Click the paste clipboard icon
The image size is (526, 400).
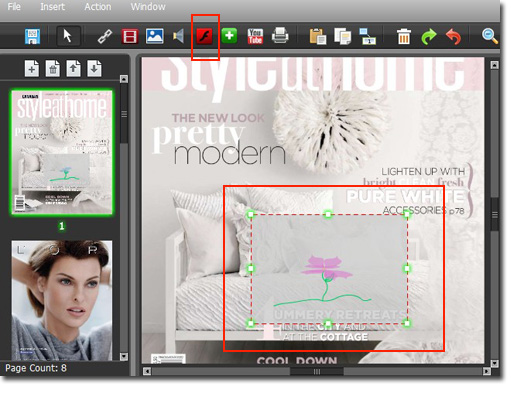pos(318,36)
